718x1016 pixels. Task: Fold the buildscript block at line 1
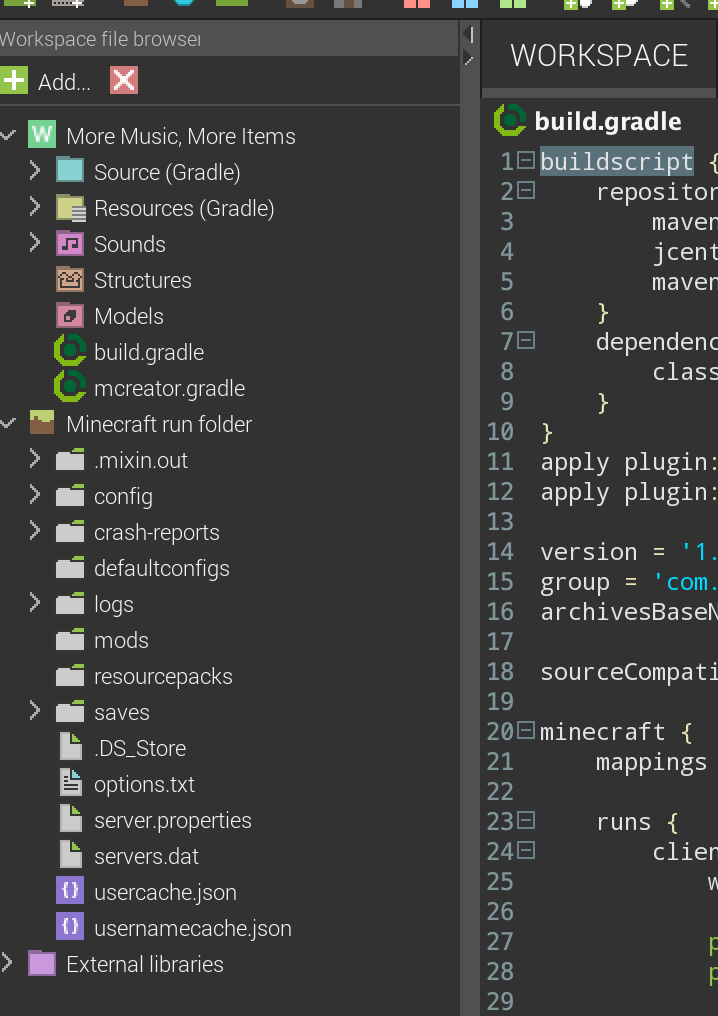526,159
